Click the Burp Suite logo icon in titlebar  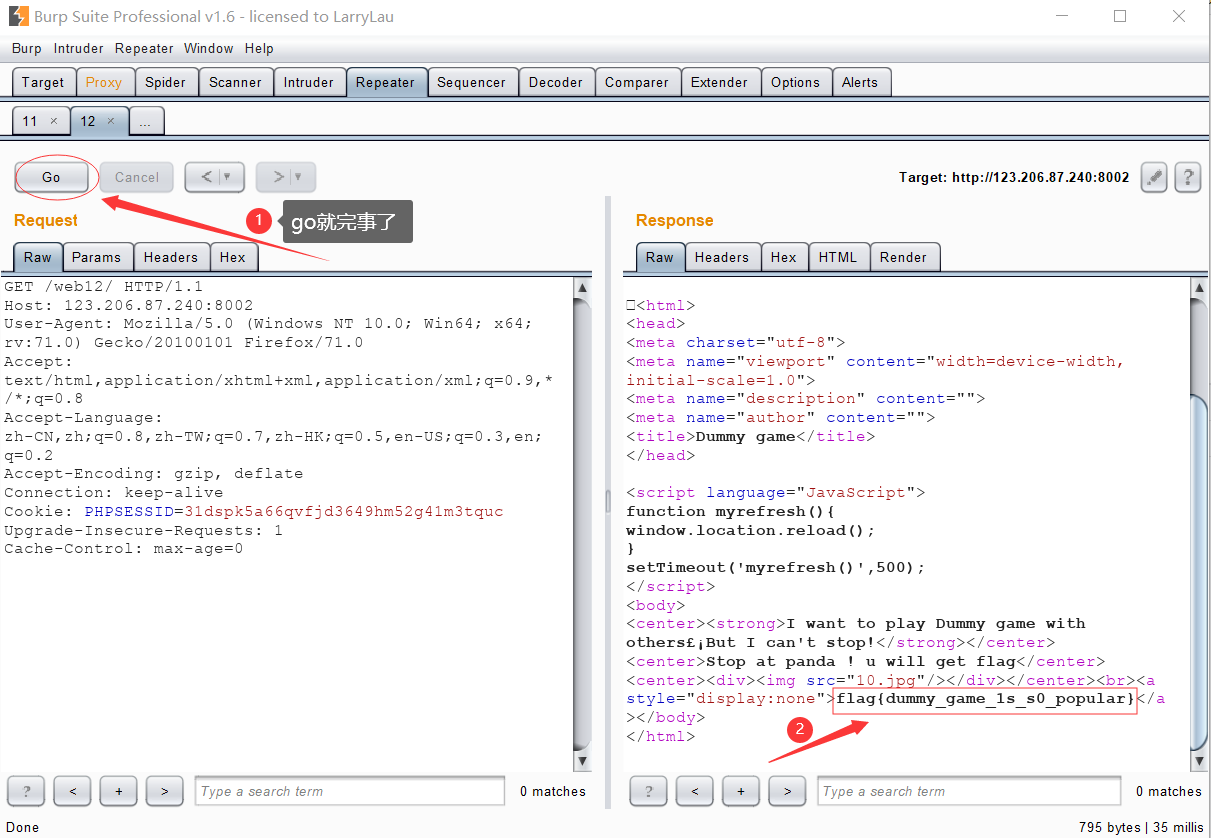click(x=17, y=16)
